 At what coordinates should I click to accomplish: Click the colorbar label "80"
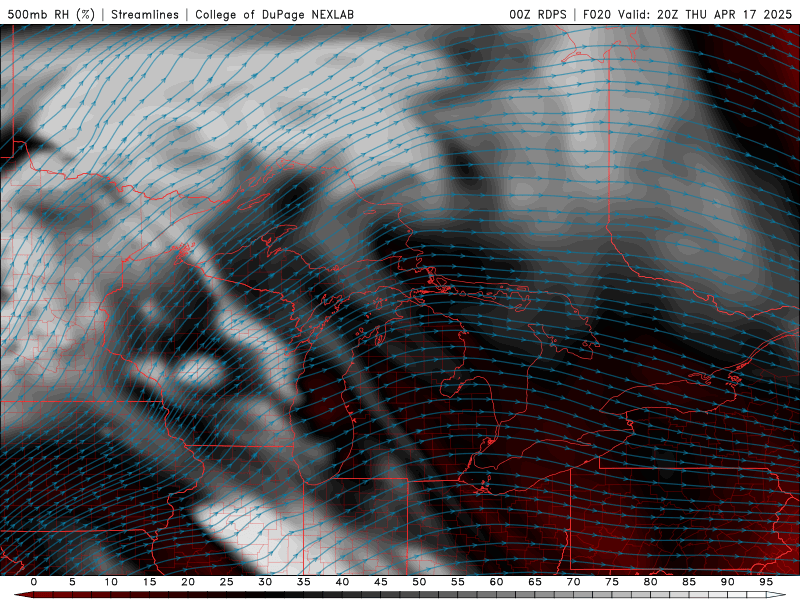pos(651,582)
